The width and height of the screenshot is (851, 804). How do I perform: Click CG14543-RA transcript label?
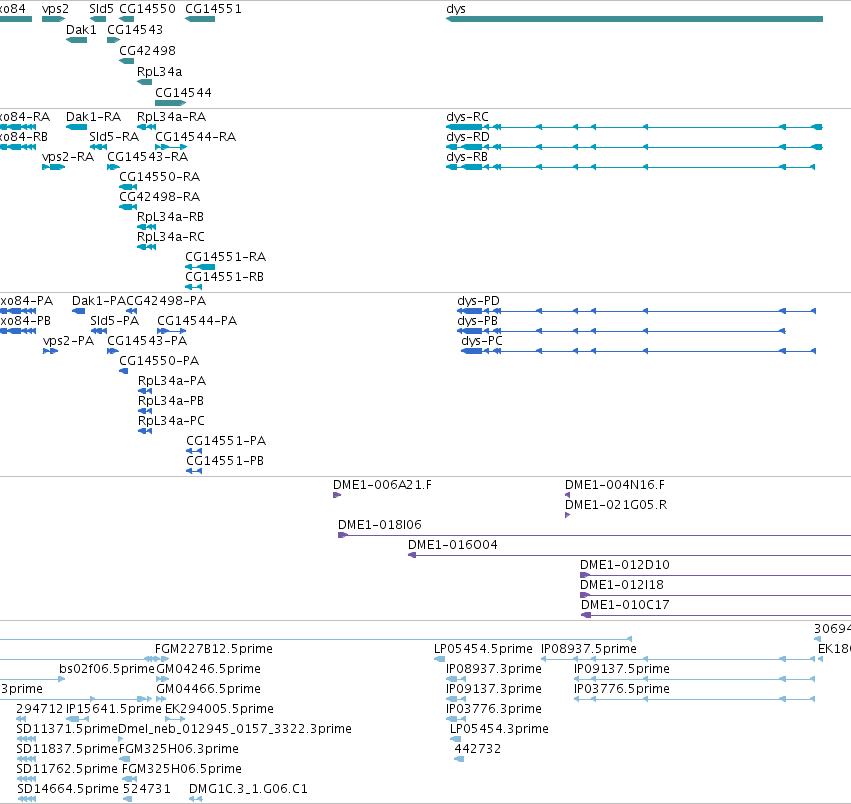tap(148, 157)
